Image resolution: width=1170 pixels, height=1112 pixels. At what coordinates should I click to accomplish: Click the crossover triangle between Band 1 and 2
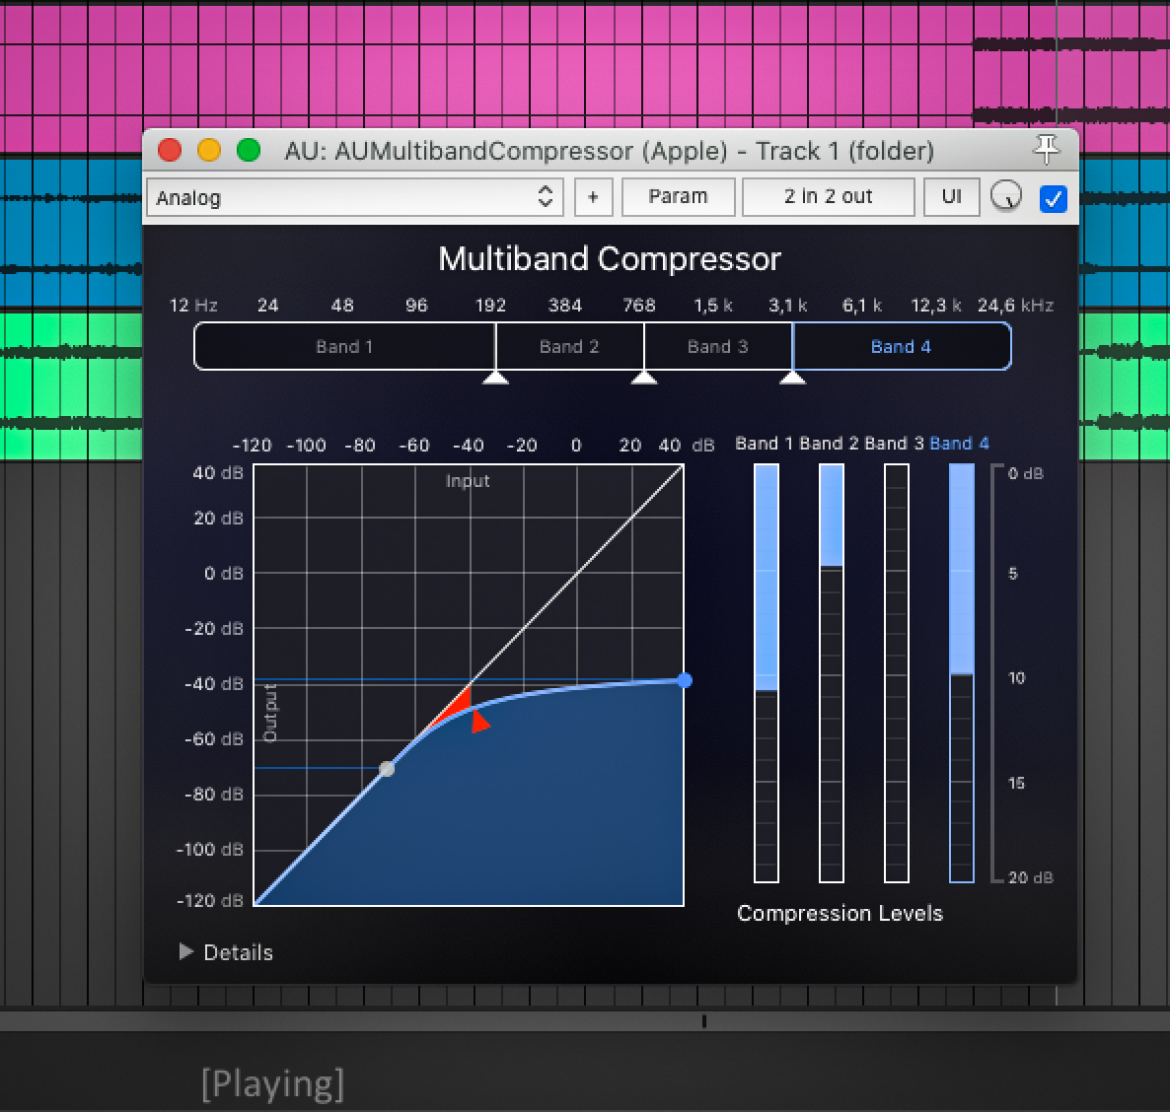[x=495, y=378]
